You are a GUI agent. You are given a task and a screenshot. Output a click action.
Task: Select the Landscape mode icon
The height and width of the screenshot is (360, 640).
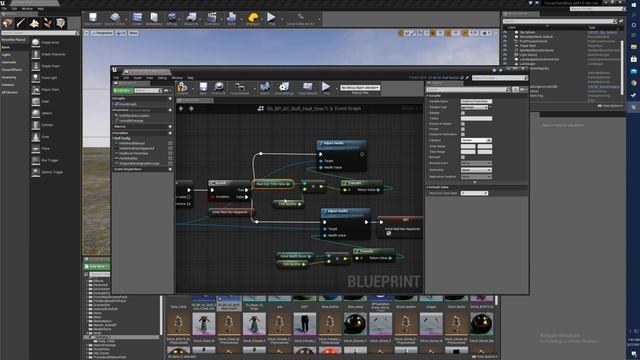[34, 23]
